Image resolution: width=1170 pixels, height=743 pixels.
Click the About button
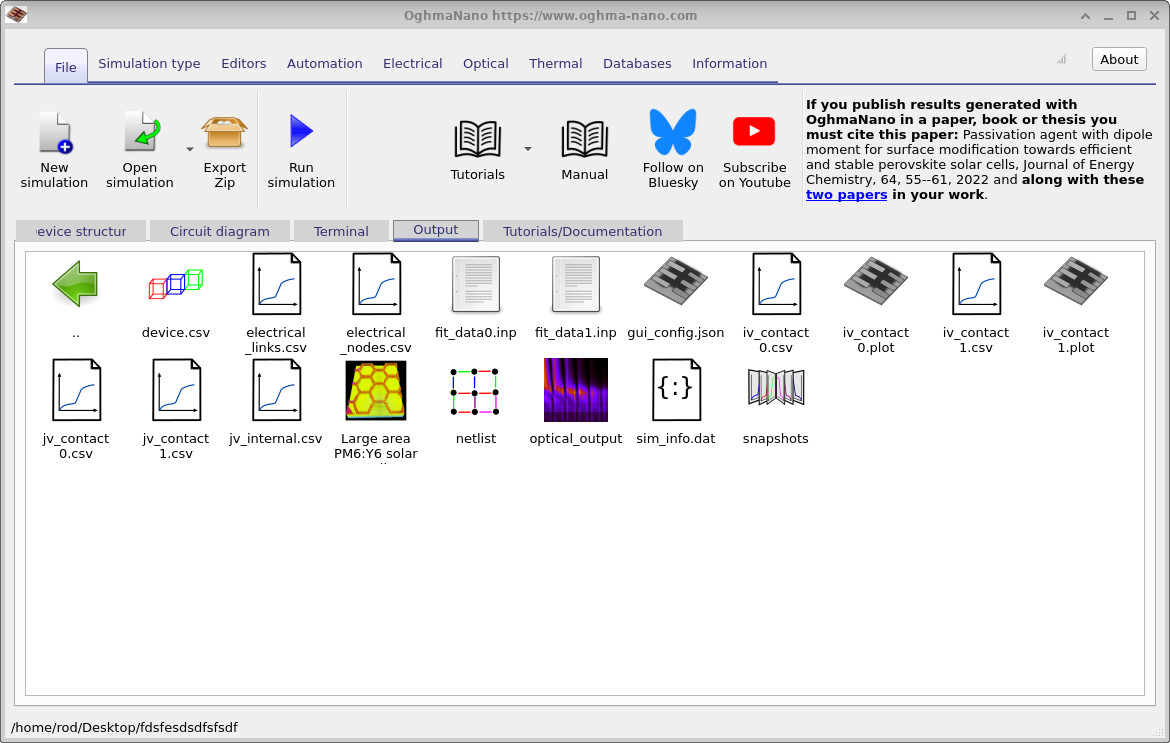1118,58
